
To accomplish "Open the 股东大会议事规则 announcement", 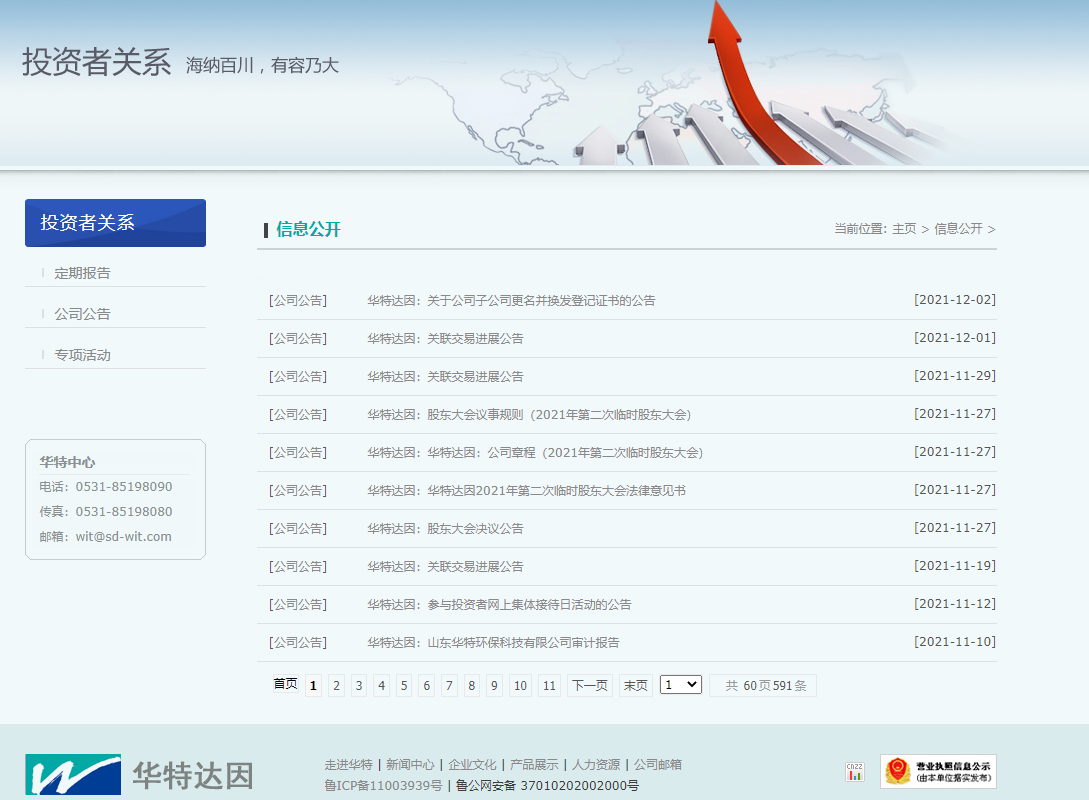I will [529, 415].
